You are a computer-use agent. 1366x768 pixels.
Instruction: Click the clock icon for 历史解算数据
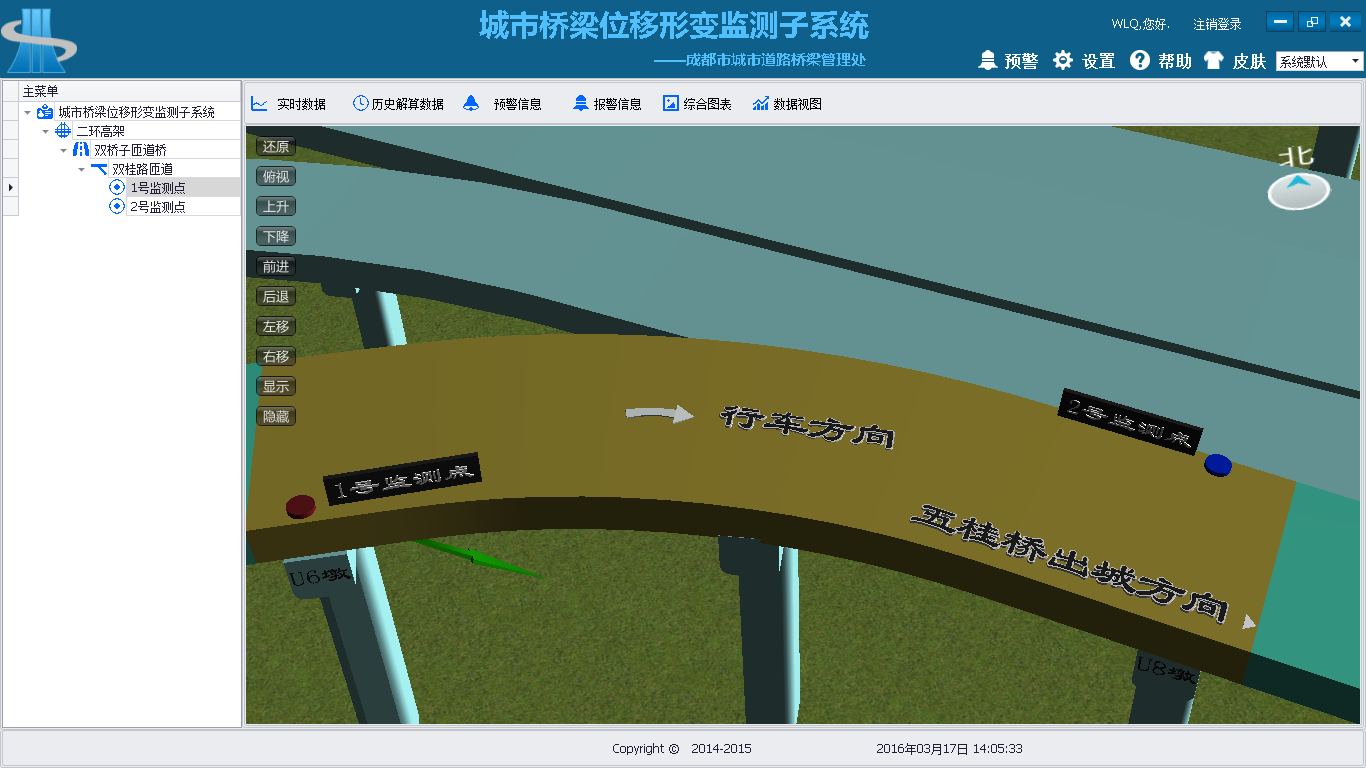pos(360,103)
